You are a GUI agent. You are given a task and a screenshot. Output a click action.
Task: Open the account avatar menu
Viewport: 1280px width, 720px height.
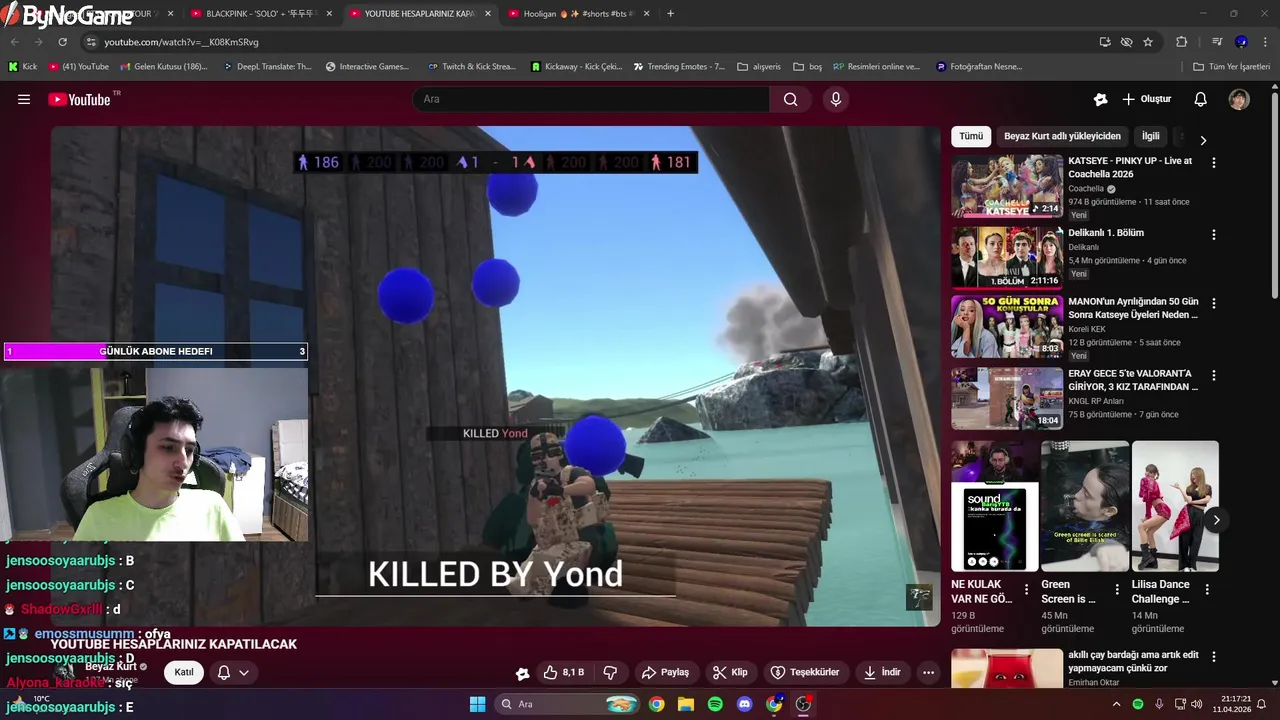(x=1239, y=99)
